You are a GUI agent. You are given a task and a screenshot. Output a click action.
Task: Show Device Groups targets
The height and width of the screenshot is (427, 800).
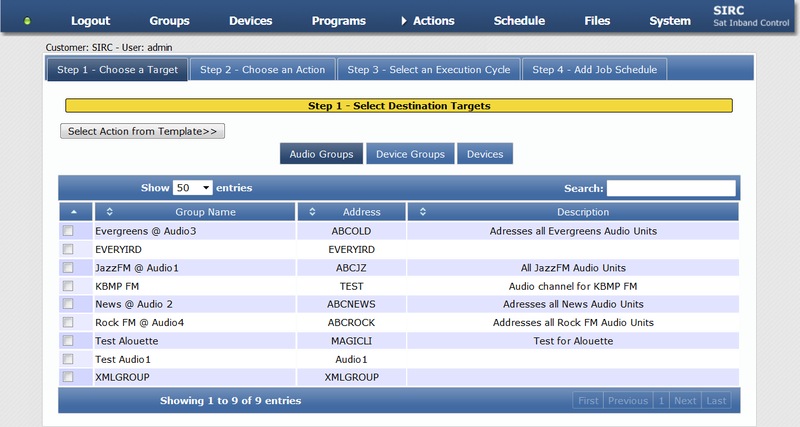coord(410,154)
